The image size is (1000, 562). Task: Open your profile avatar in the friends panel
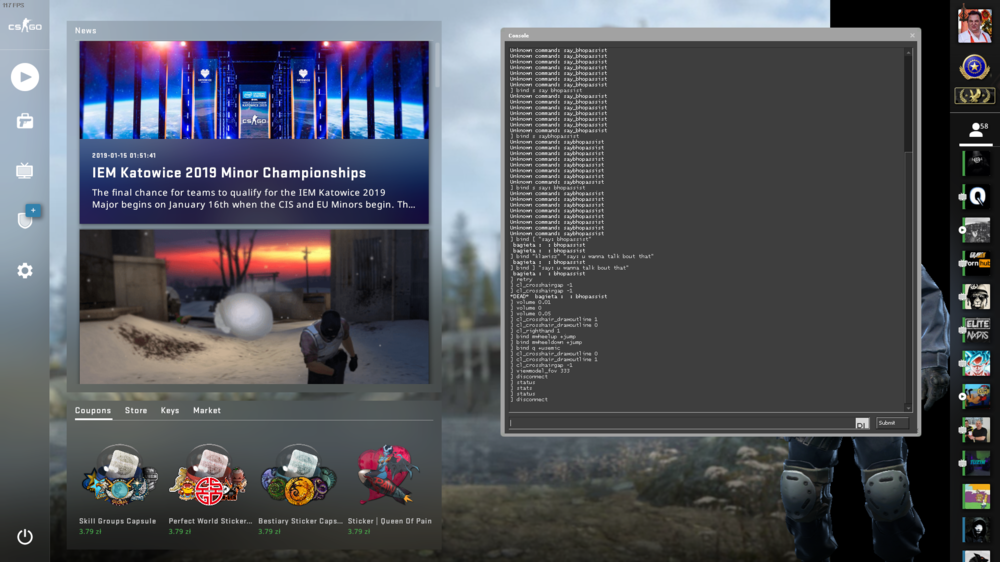pos(974,25)
